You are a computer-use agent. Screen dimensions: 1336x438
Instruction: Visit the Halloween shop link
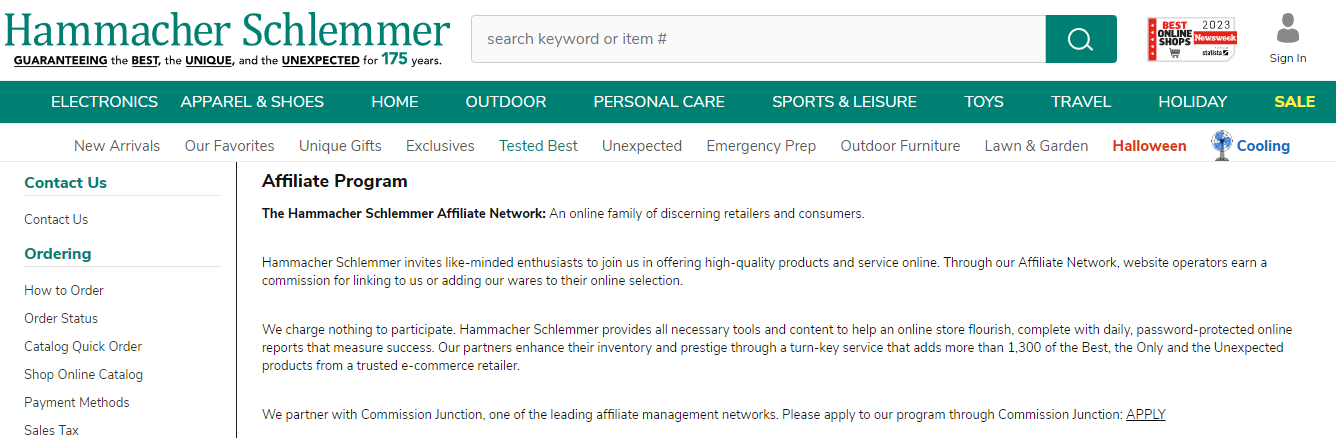[x=1149, y=146]
